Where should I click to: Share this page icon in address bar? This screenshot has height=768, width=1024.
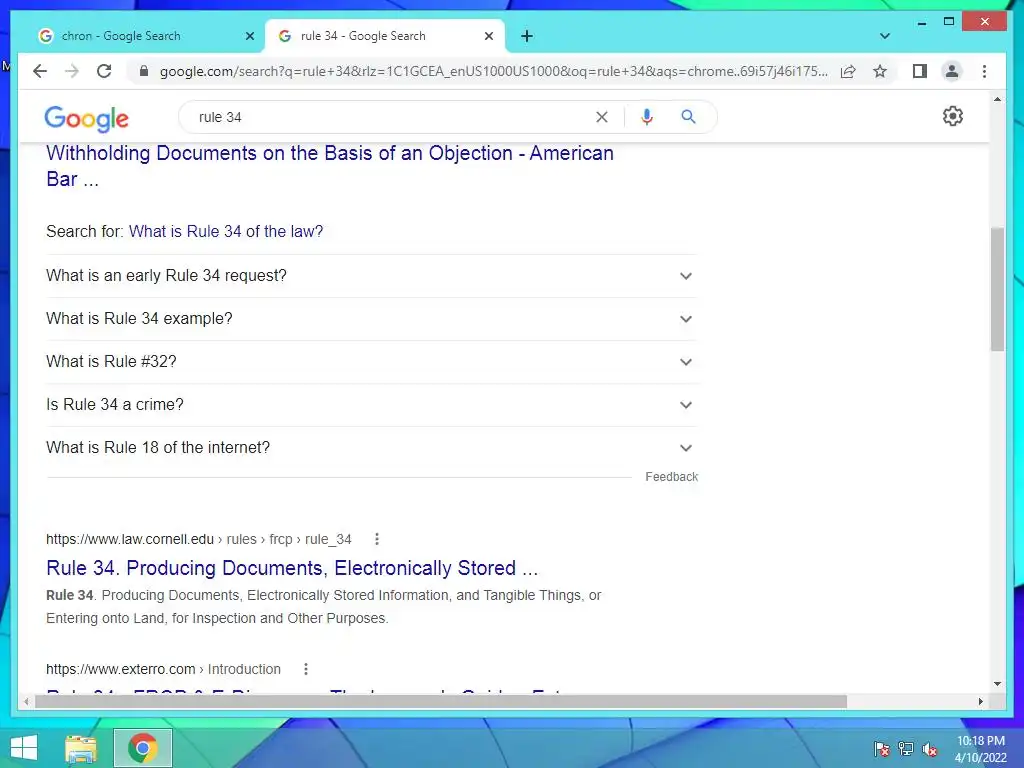coord(848,71)
